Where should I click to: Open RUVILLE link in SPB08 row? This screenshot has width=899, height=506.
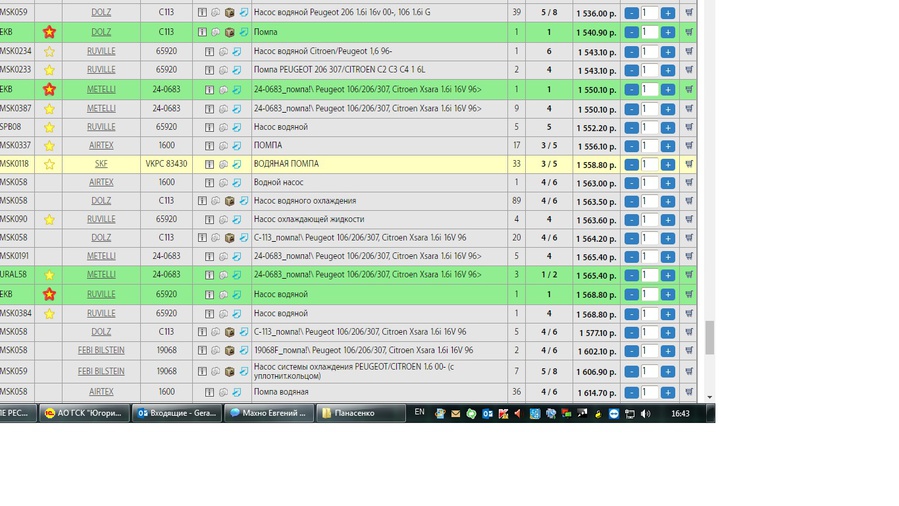(x=101, y=127)
